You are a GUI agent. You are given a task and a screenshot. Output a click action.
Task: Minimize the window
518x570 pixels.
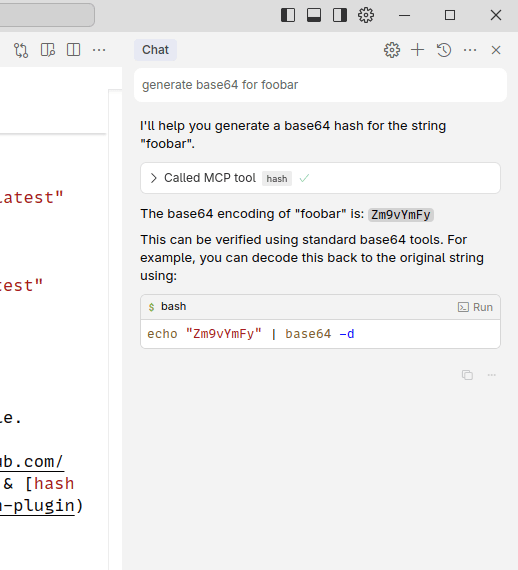click(x=404, y=15)
